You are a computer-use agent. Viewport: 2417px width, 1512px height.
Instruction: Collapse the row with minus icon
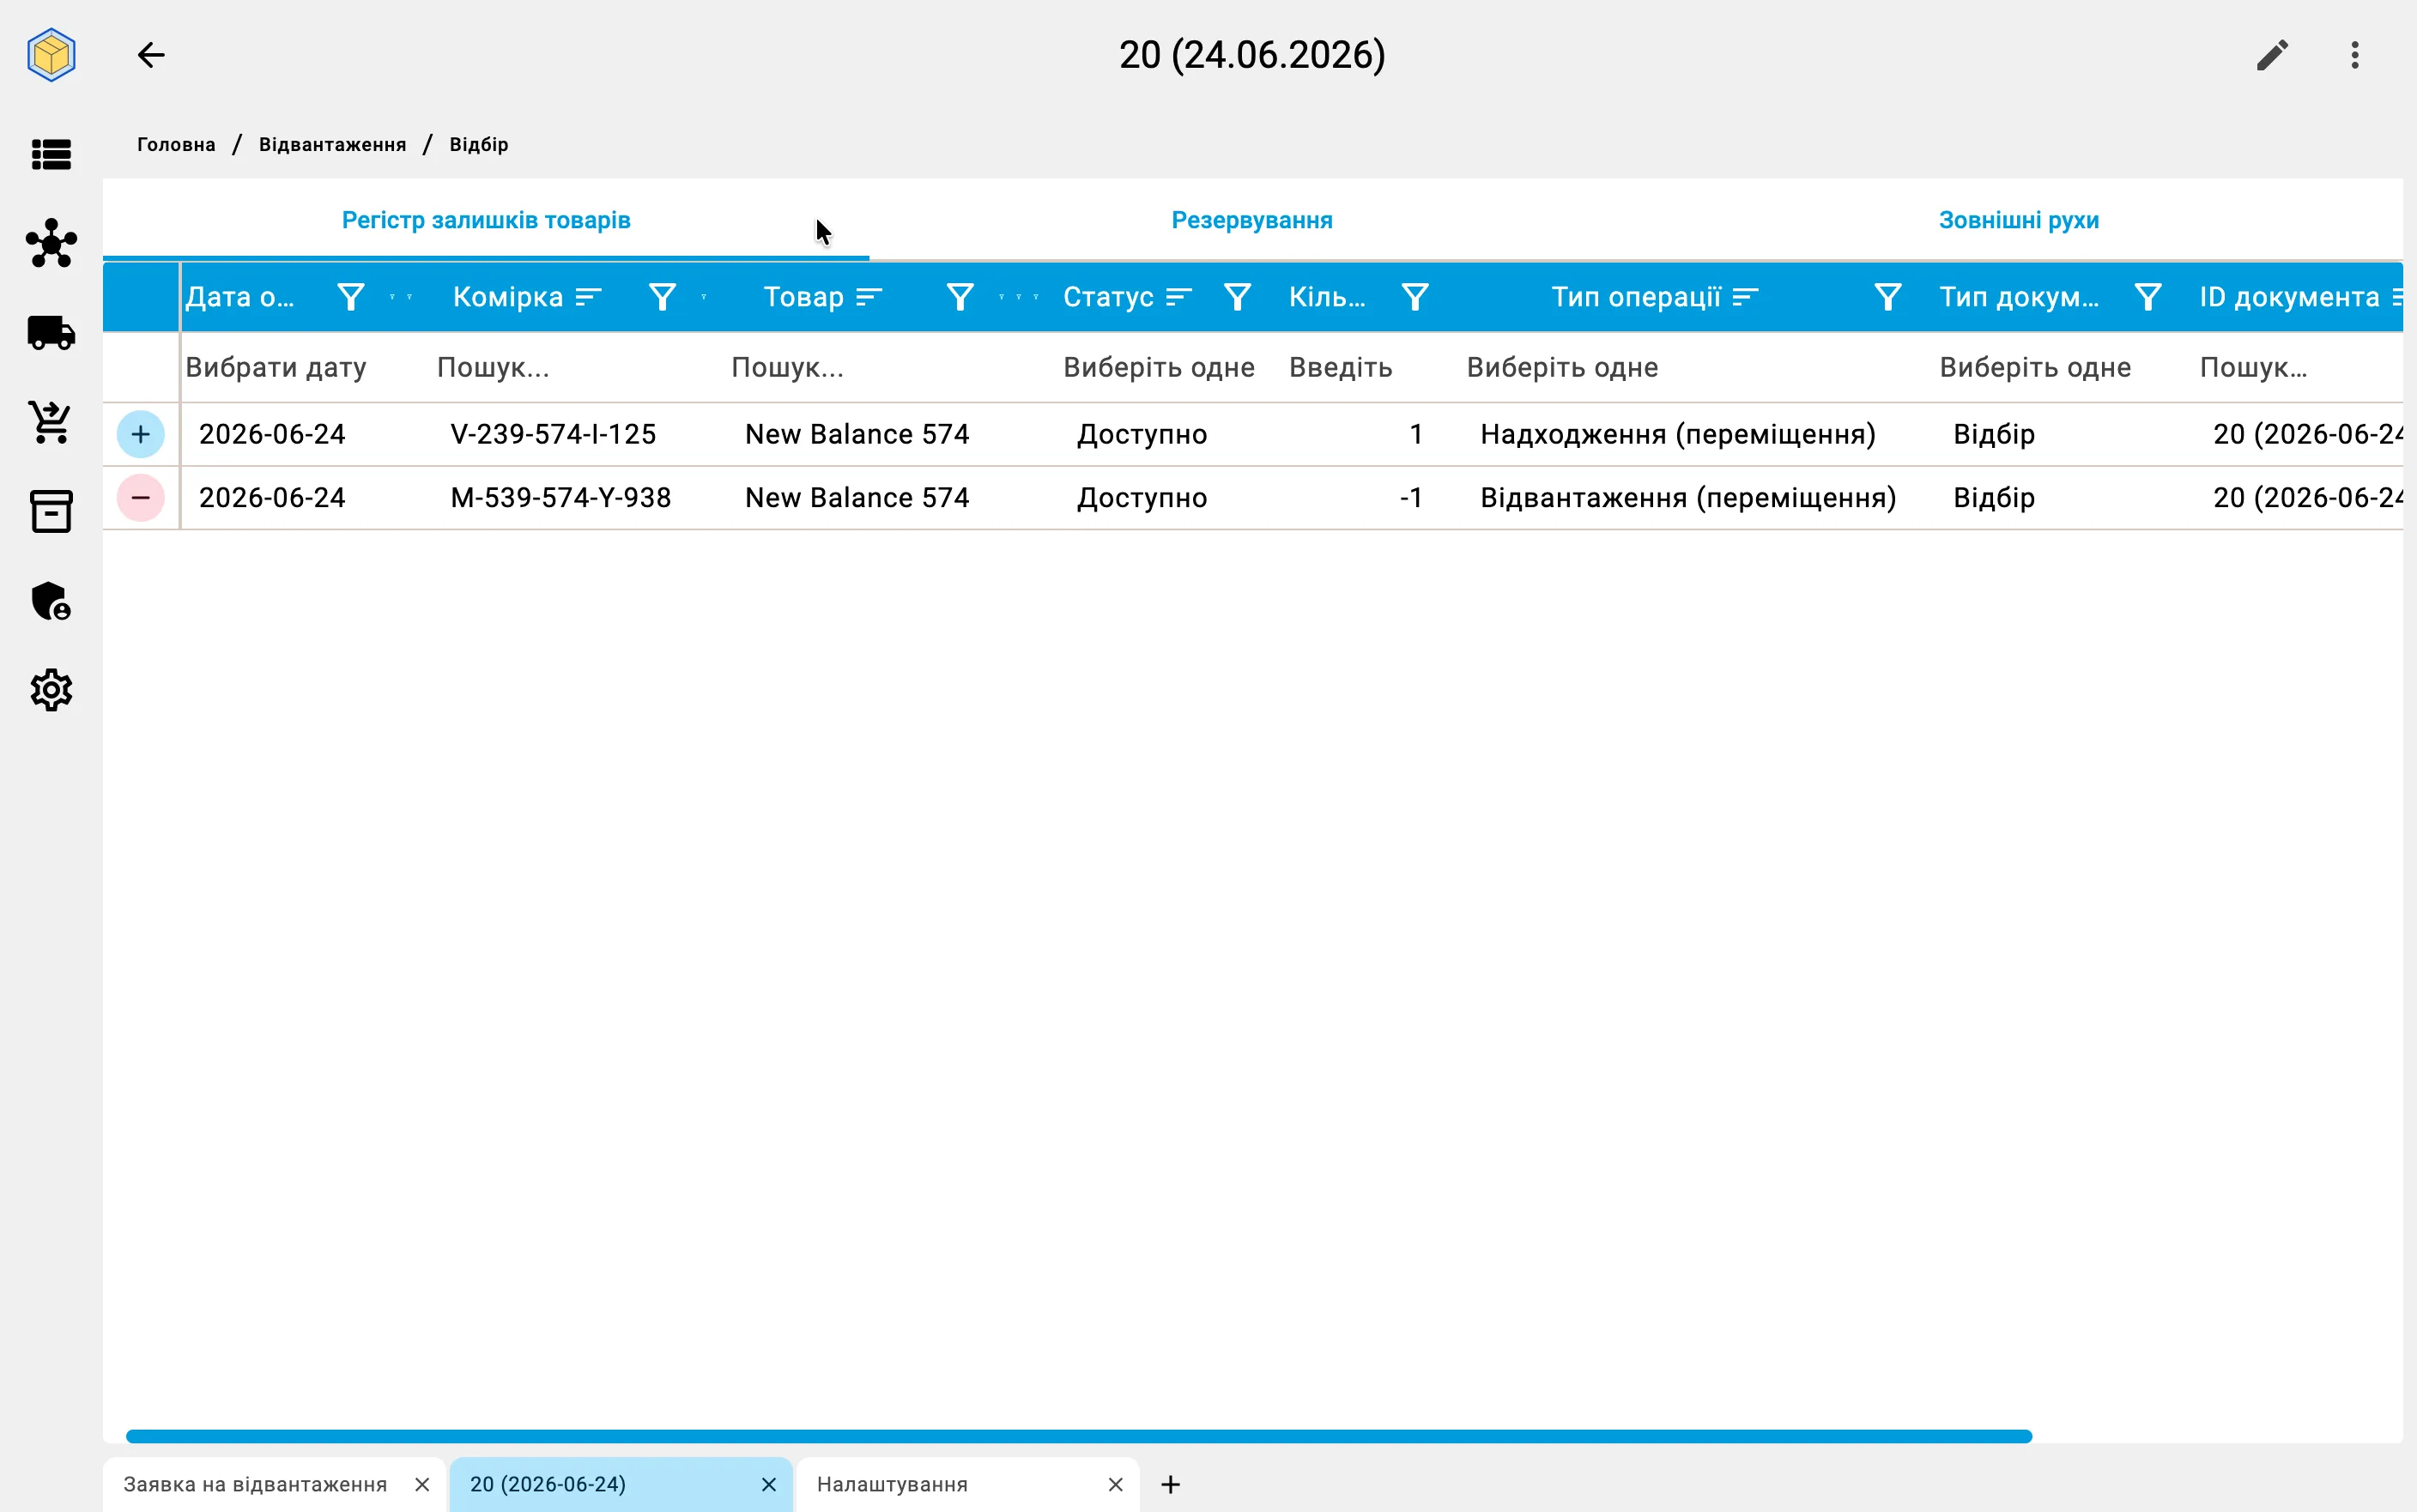[x=141, y=498]
